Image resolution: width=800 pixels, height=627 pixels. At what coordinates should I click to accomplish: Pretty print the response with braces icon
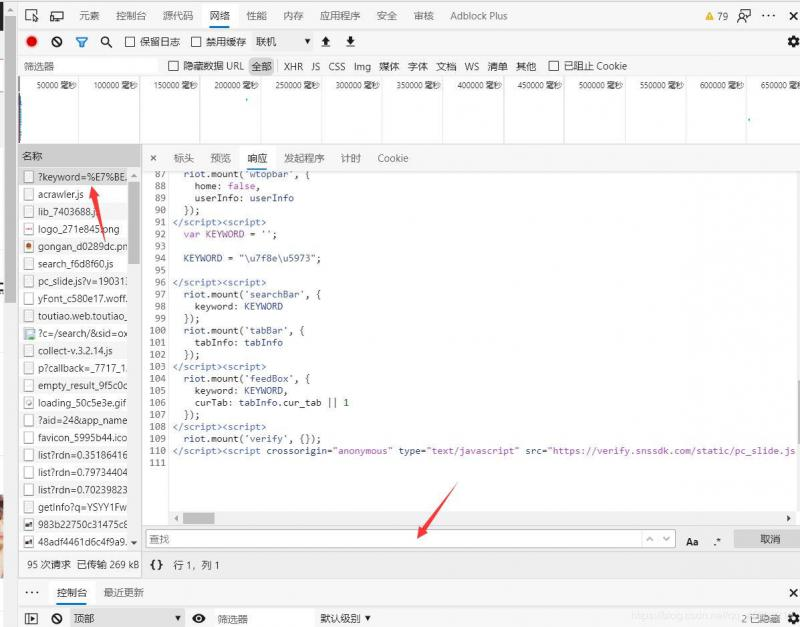click(x=157, y=565)
